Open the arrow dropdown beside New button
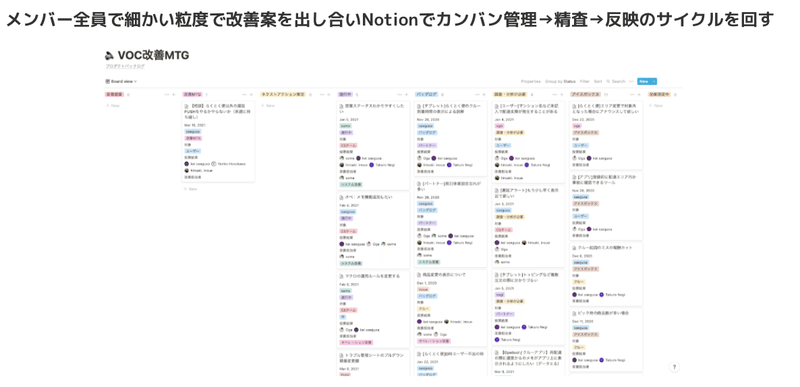 click(x=654, y=81)
